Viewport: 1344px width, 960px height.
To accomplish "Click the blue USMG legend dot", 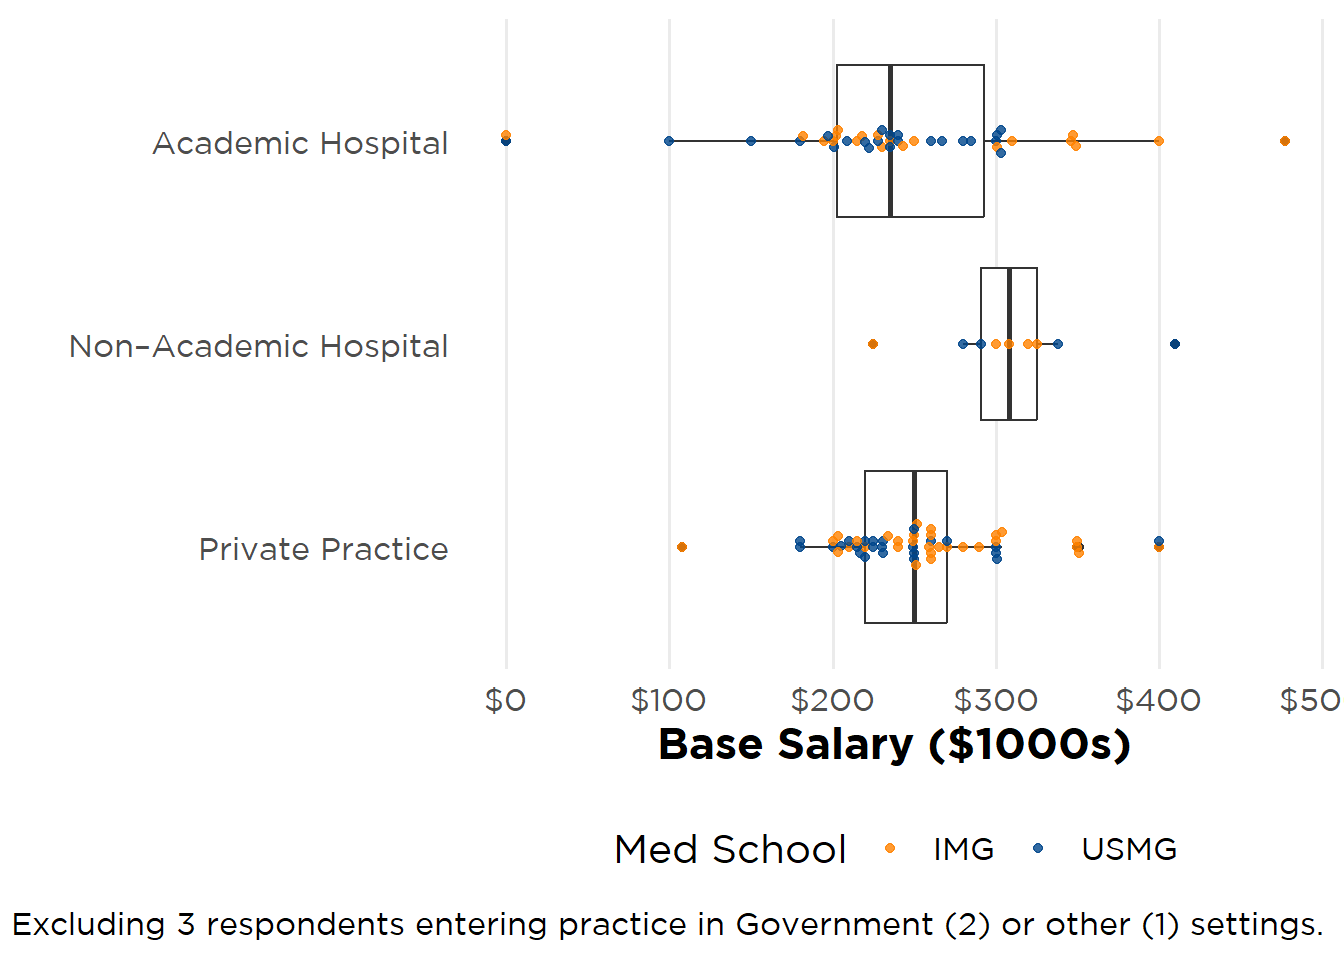I will [1038, 849].
